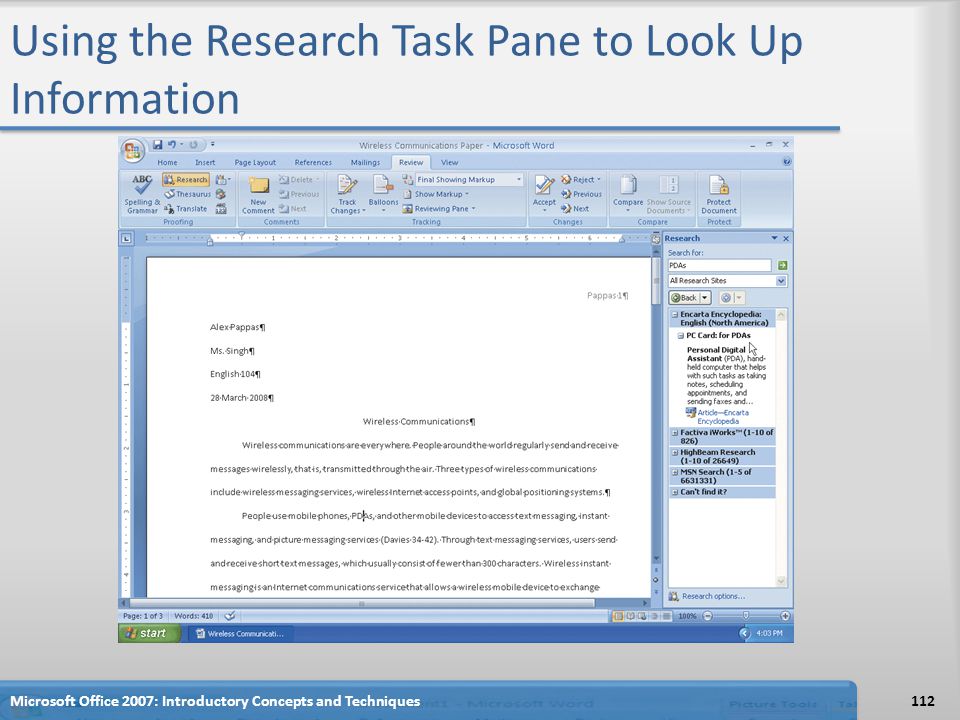Click the Redo icon in Quick Access Toolbar
The height and width of the screenshot is (720, 960).
point(193,144)
